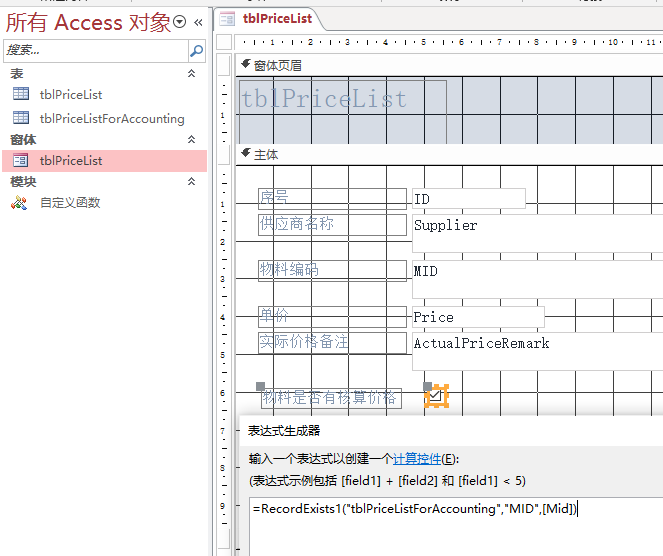
Task: Select the Supplier text box
Action: coord(537,233)
